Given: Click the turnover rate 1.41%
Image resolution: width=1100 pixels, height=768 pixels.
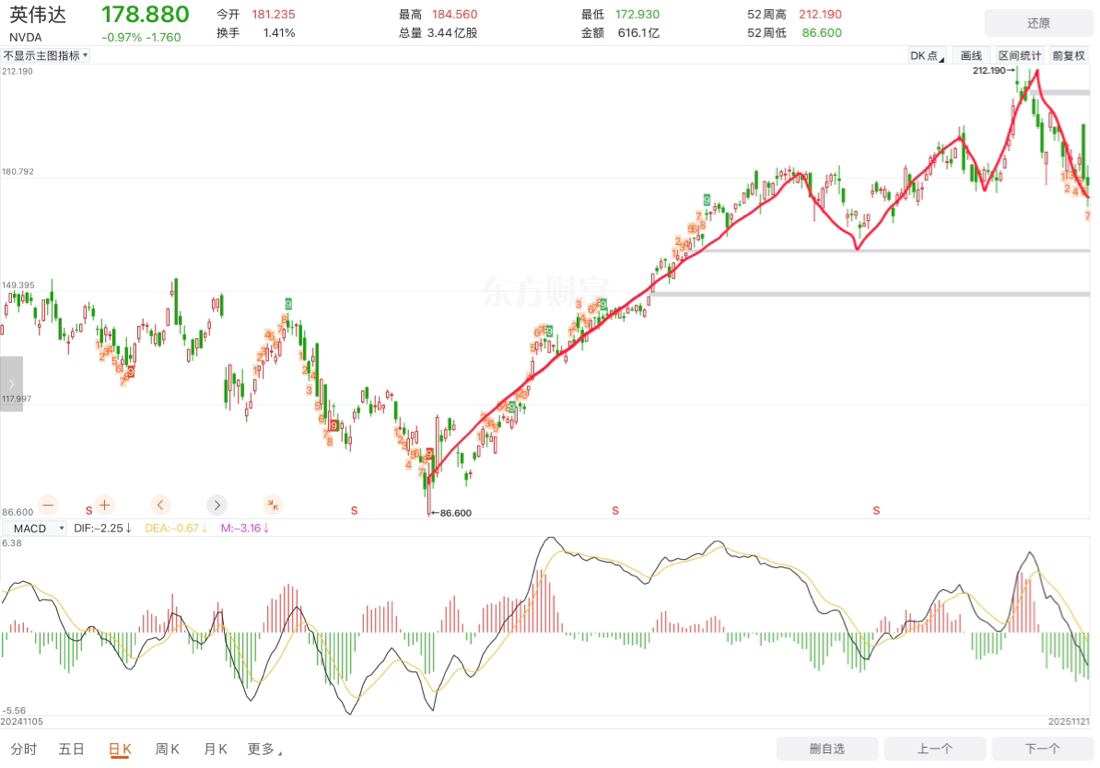Looking at the screenshot, I should [279, 33].
